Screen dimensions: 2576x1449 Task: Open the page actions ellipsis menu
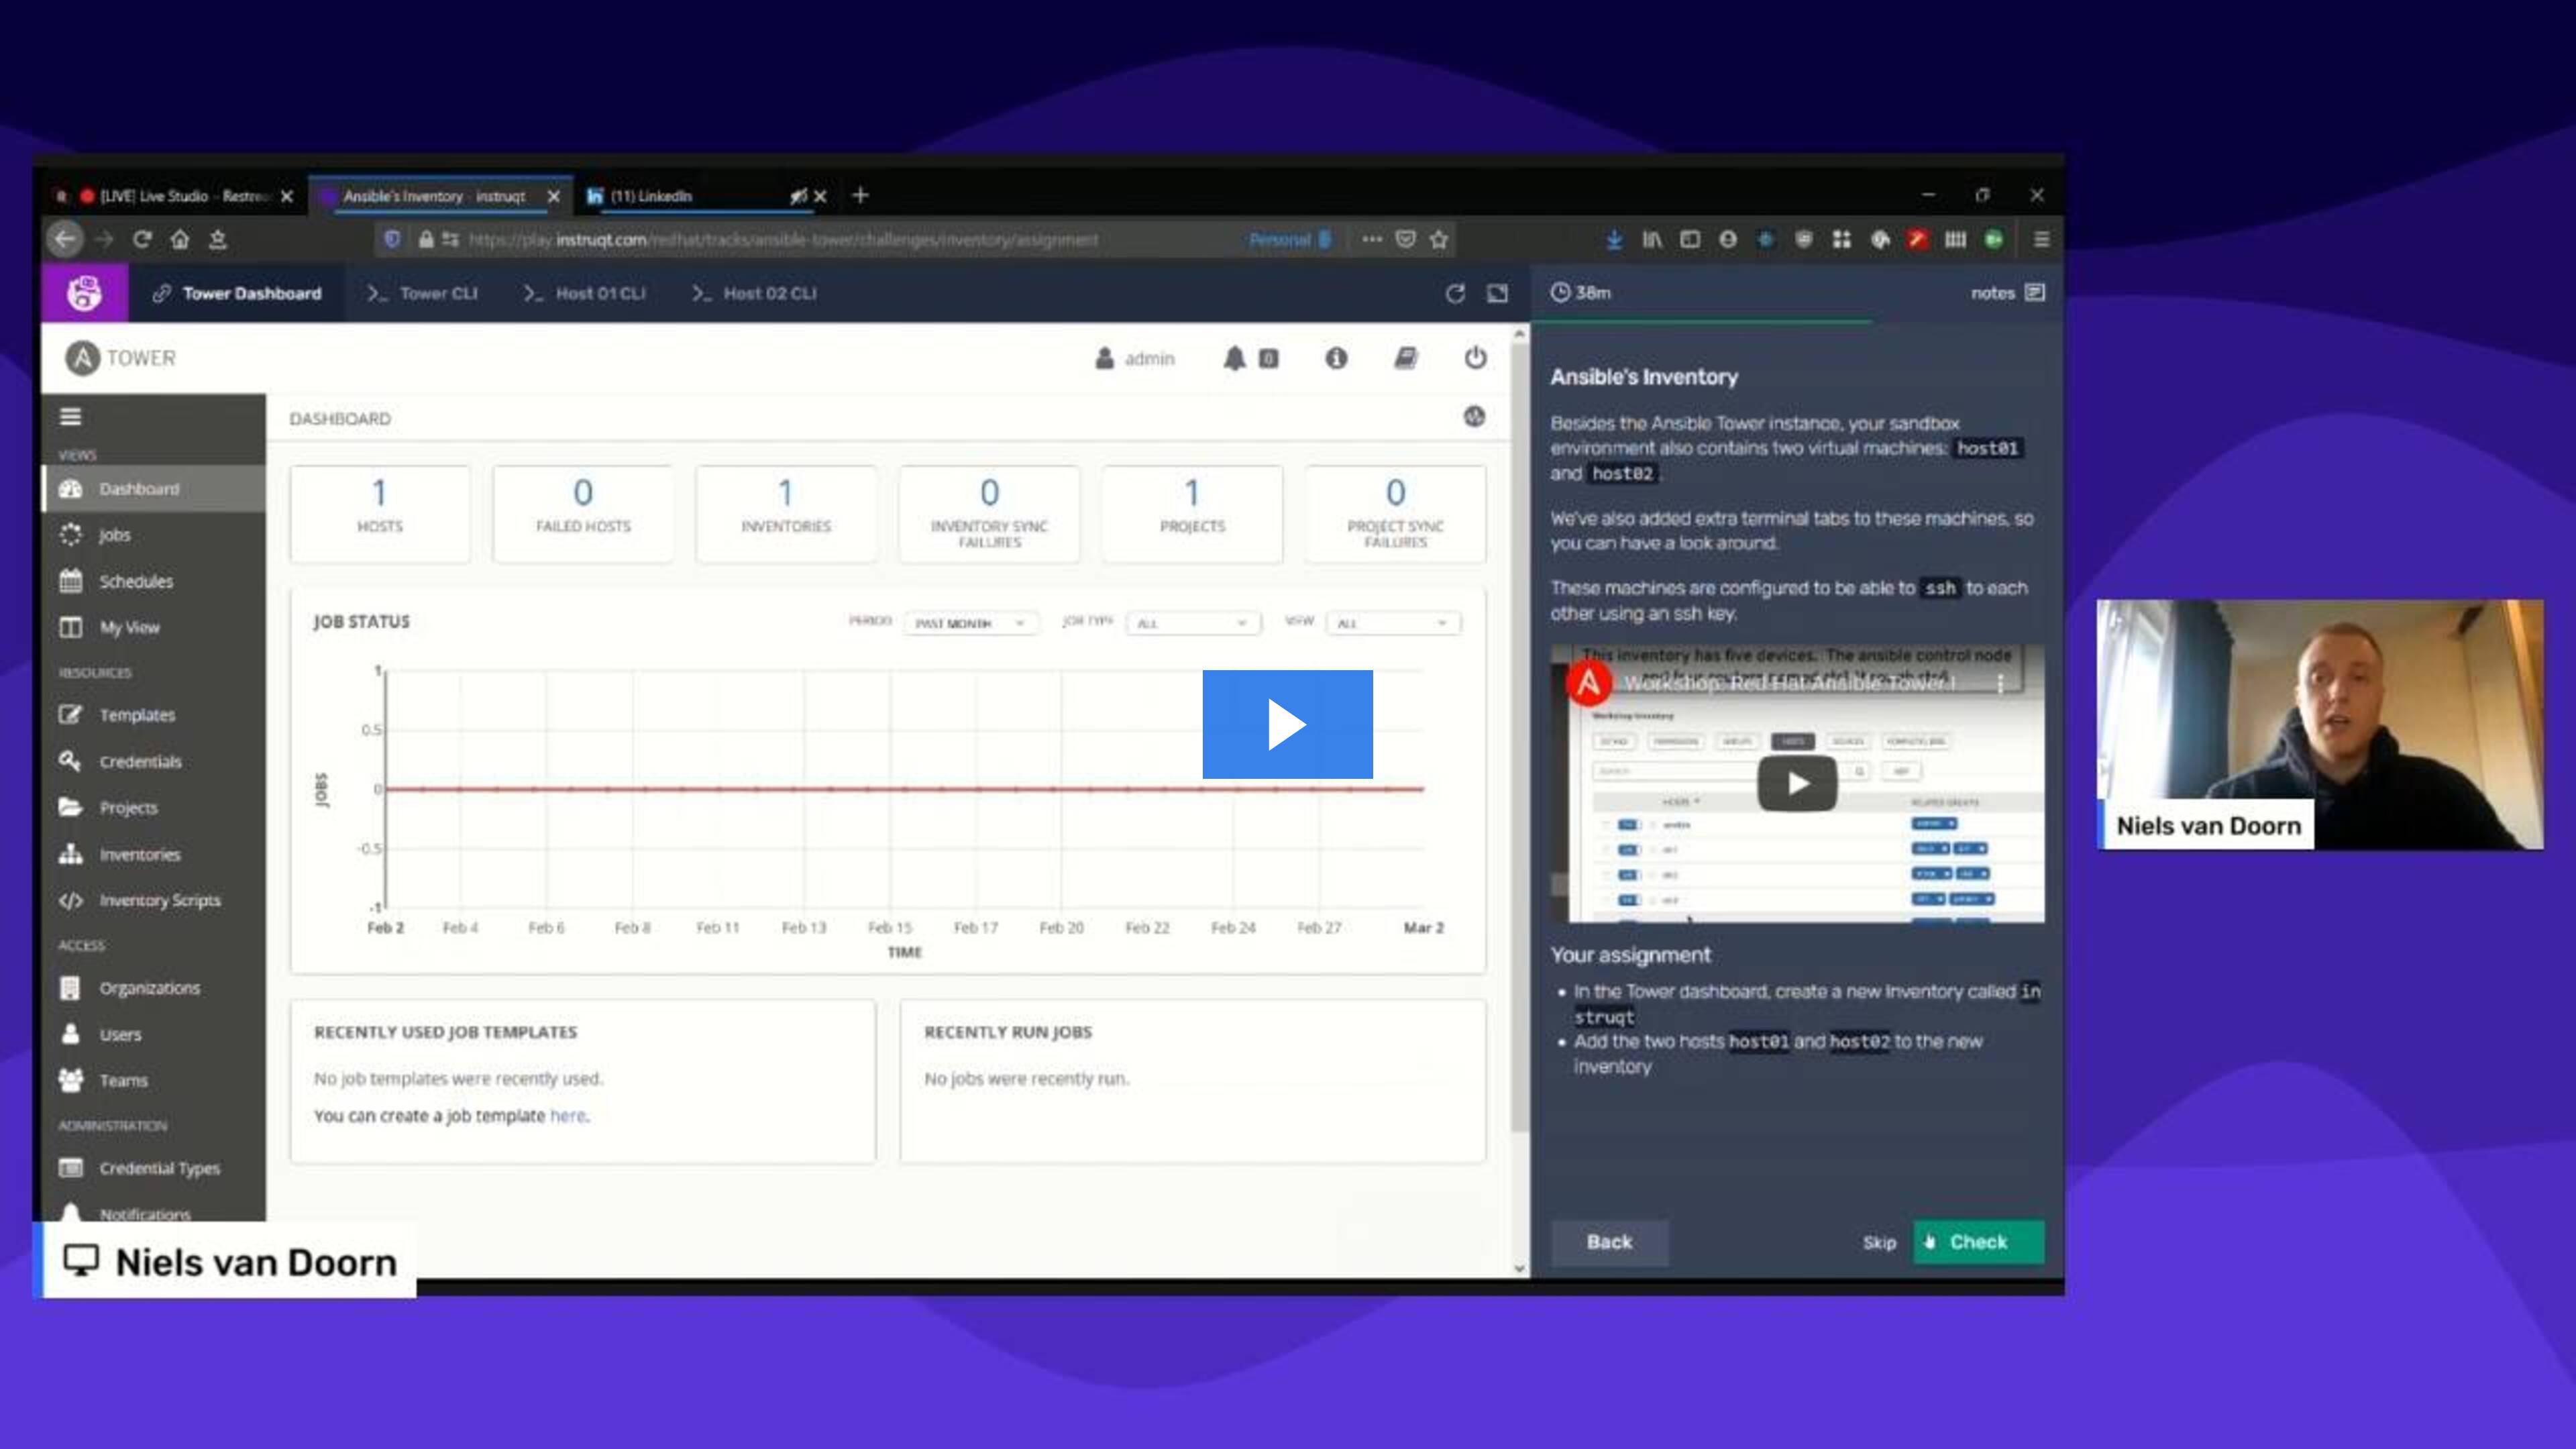[x=1371, y=239]
